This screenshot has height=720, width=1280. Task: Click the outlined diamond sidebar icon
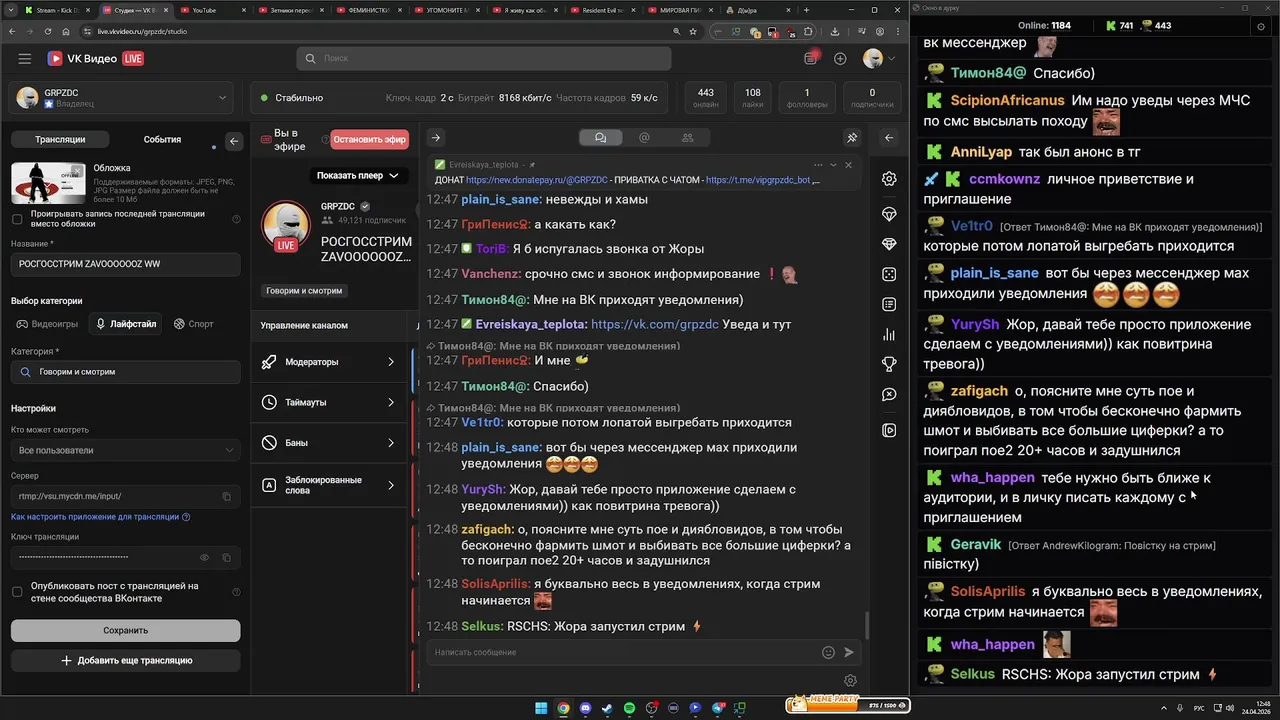tap(889, 215)
